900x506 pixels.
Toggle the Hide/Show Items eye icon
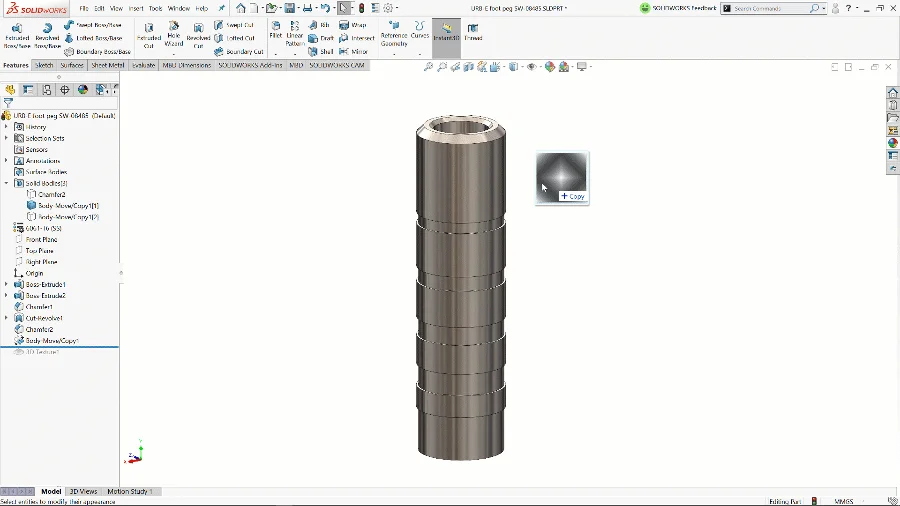533,67
